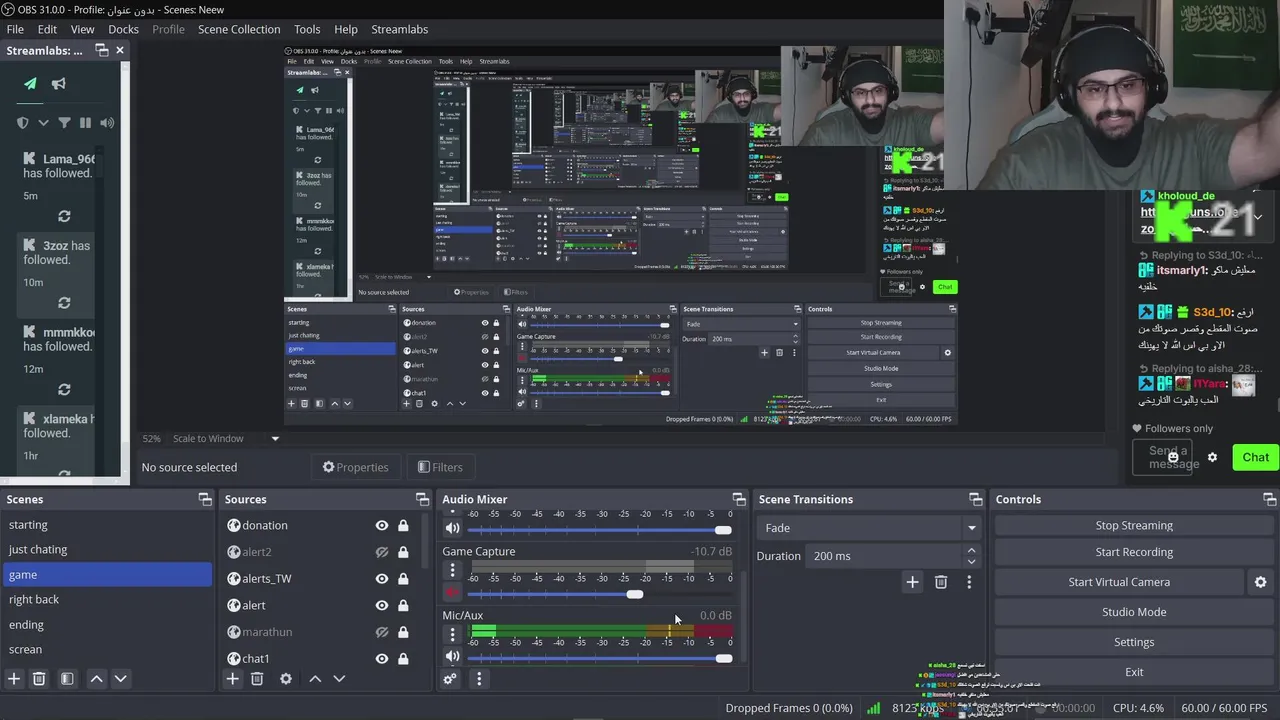
Task: Expand the Streamlabs safe-mode chevron
Action: coord(43,123)
